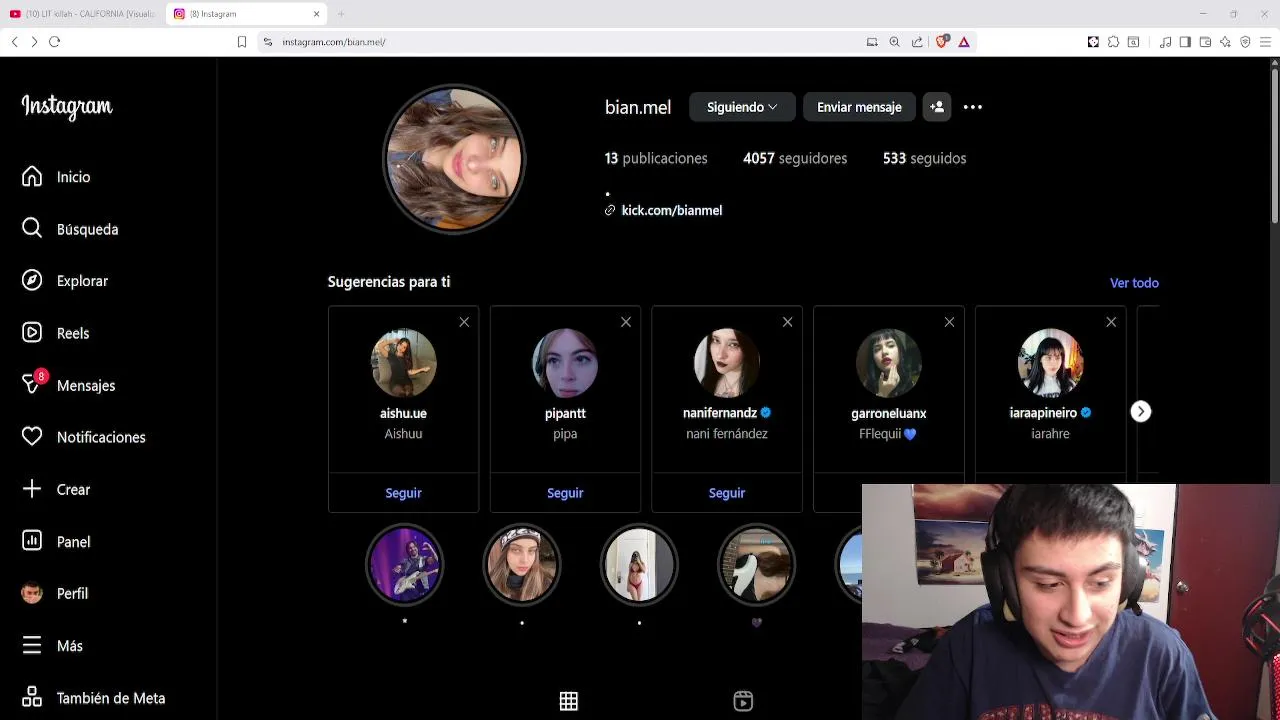Open the garroneluanx username link

(889, 413)
